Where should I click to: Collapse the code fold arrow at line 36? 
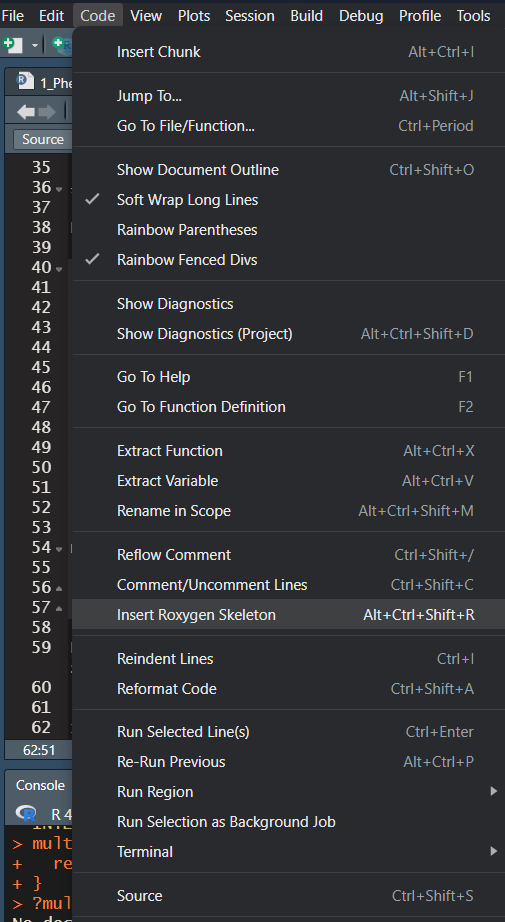tap(59, 189)
